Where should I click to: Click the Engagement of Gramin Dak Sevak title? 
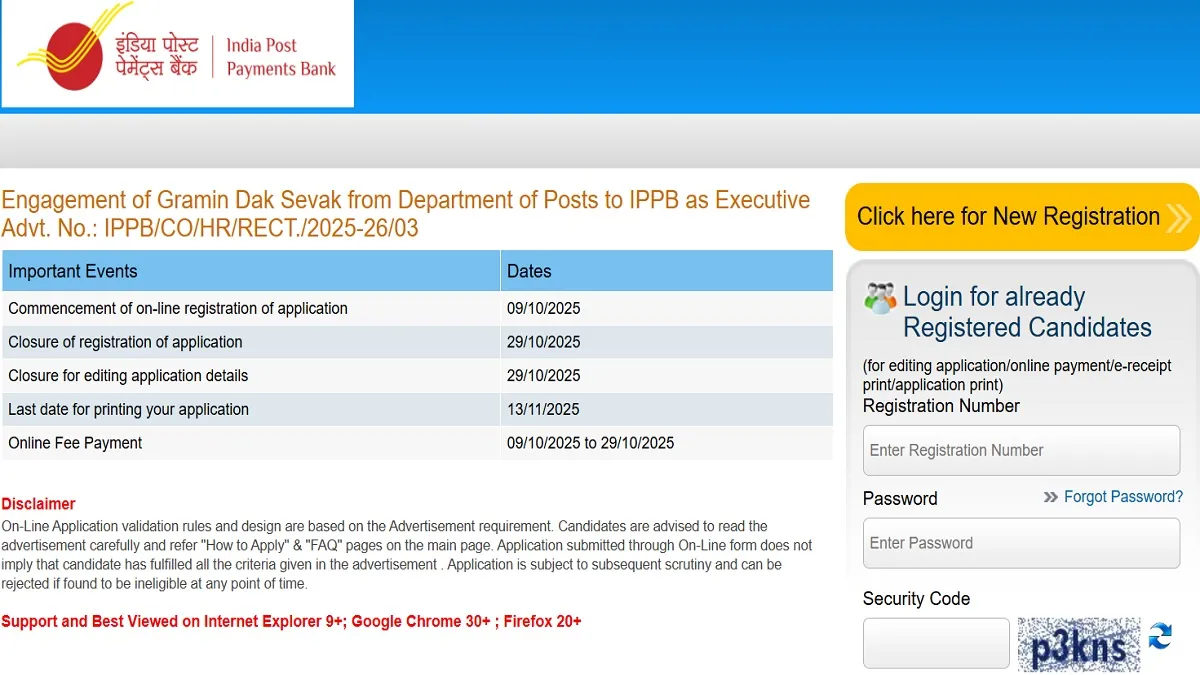click(405, 200)
